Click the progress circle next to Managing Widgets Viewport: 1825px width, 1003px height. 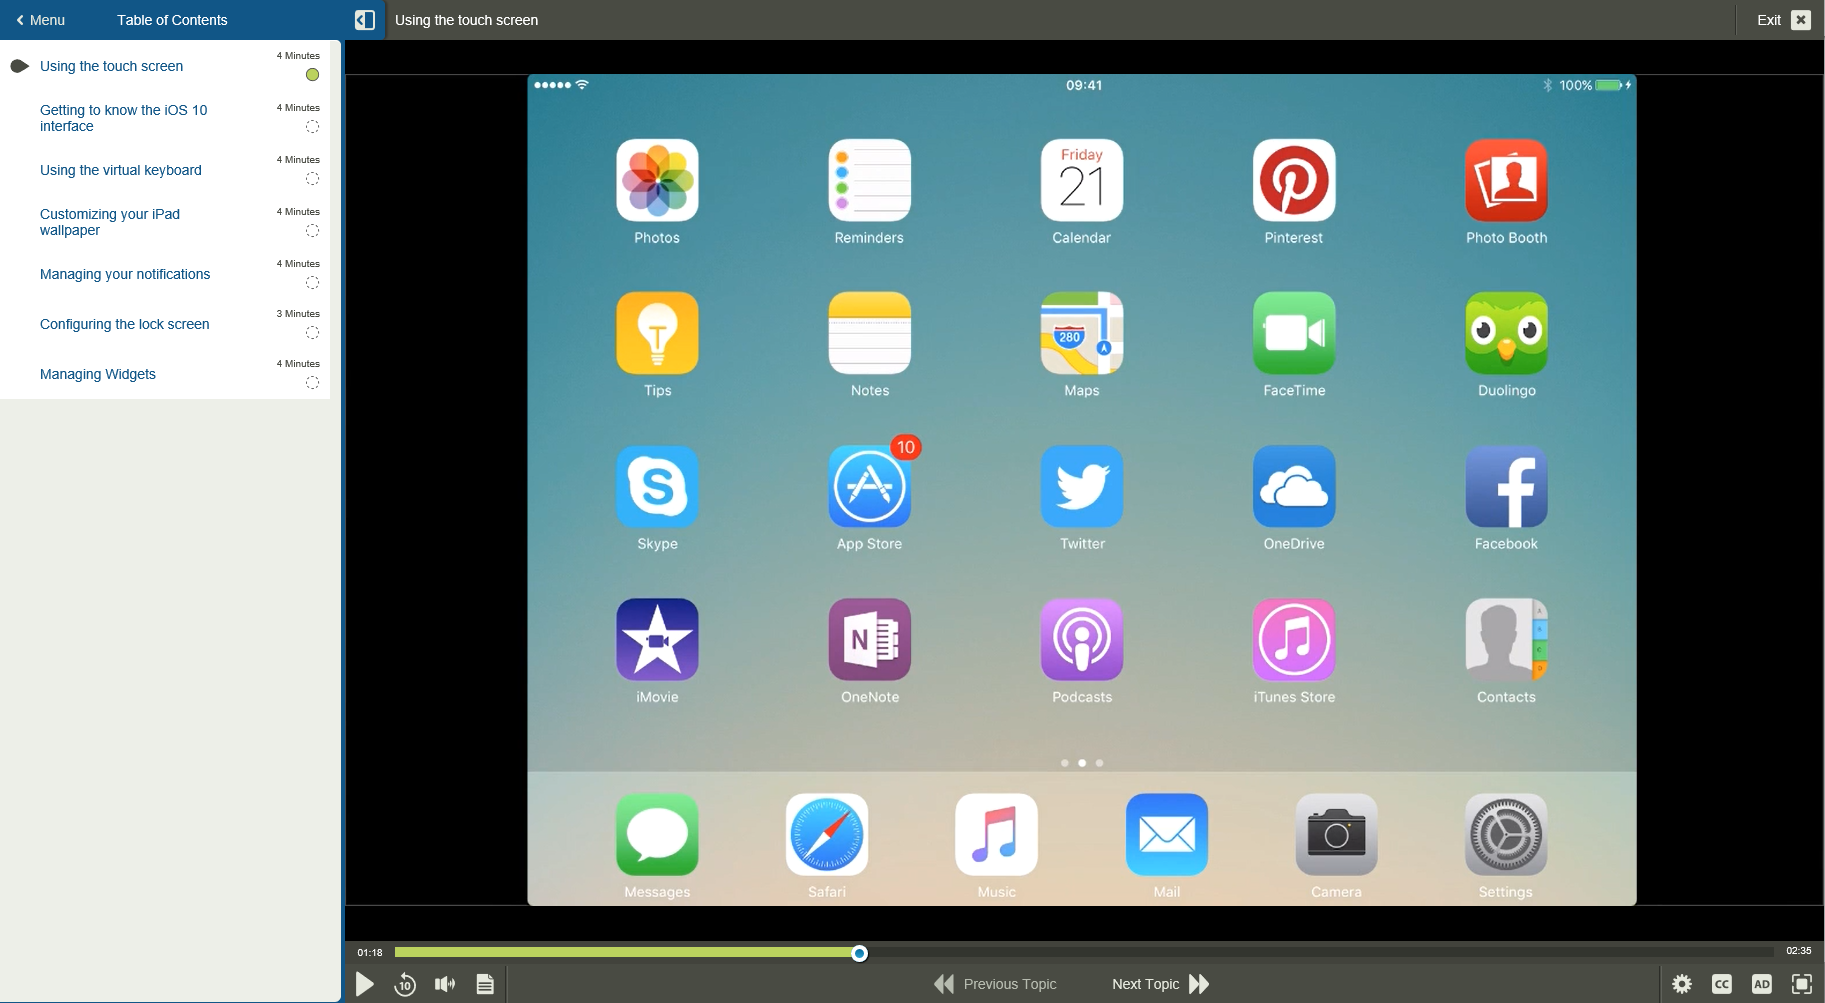tap(312, 382)
